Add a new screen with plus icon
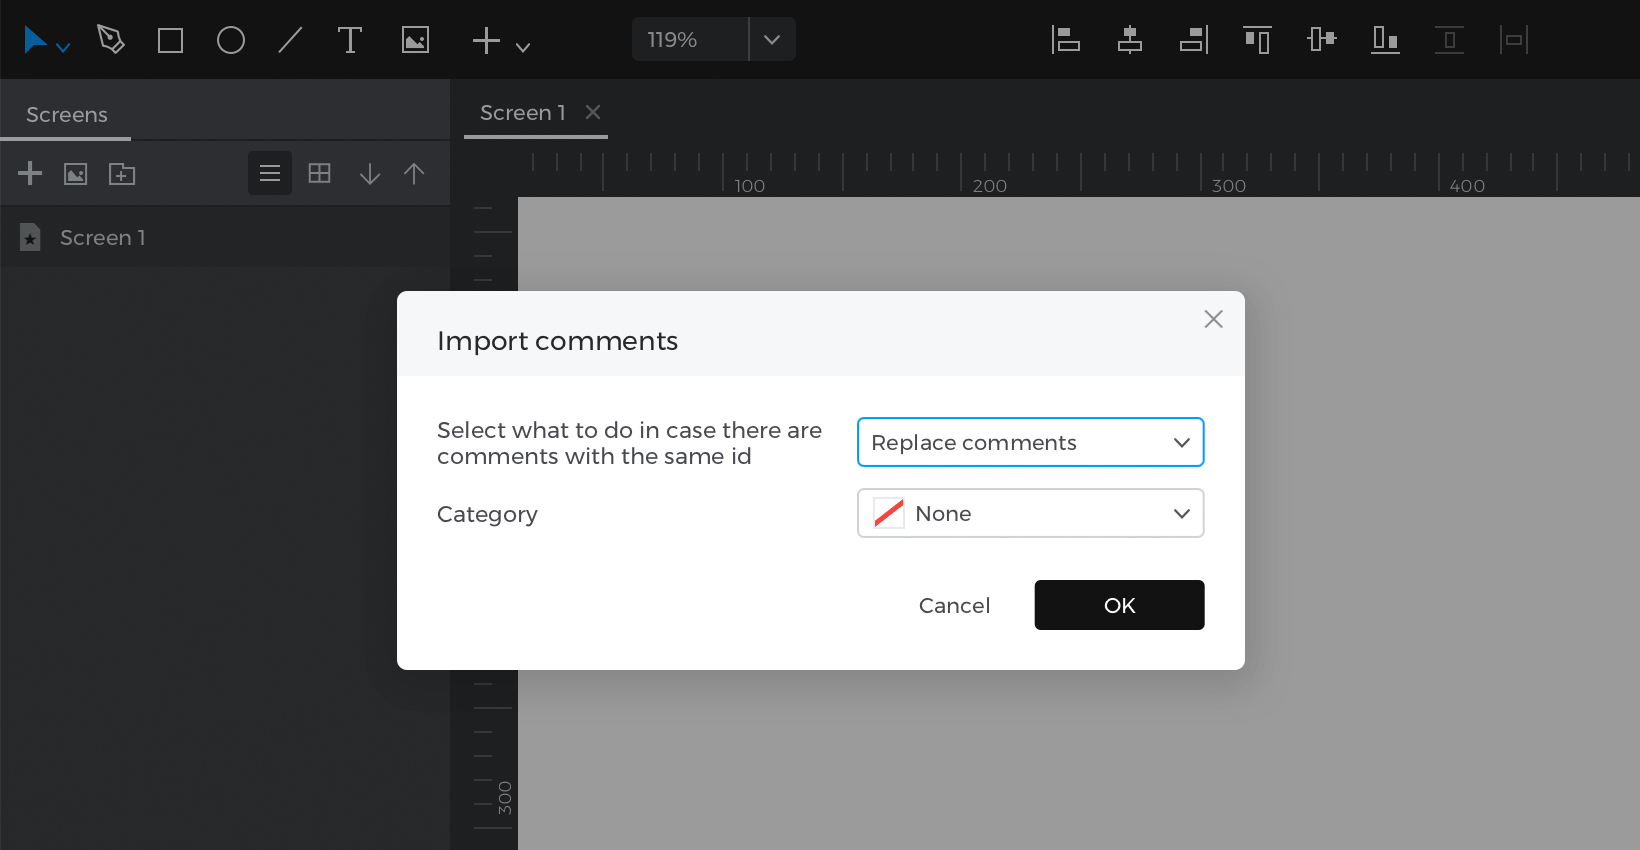1640x850 pixels. click(x=30, y=173)
